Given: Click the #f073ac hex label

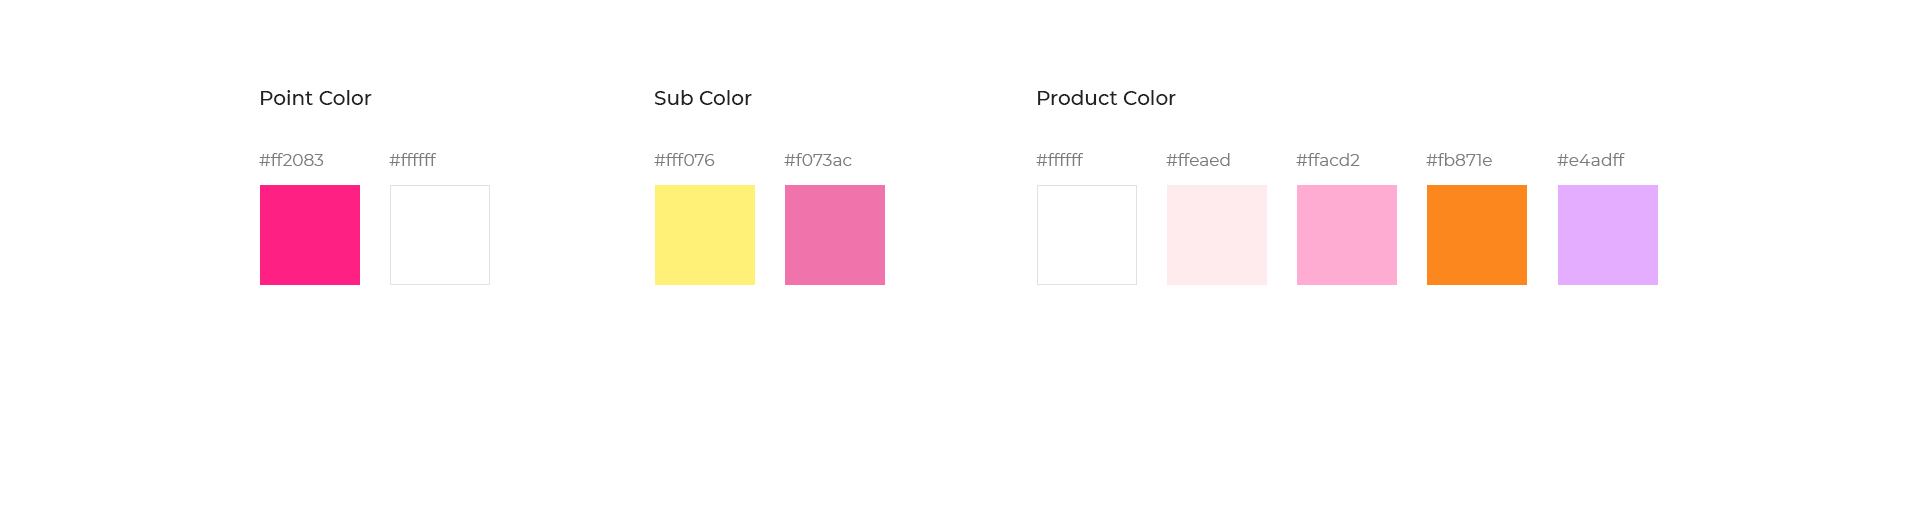Looking at the screenshot, I should click(x=818, y=160).
